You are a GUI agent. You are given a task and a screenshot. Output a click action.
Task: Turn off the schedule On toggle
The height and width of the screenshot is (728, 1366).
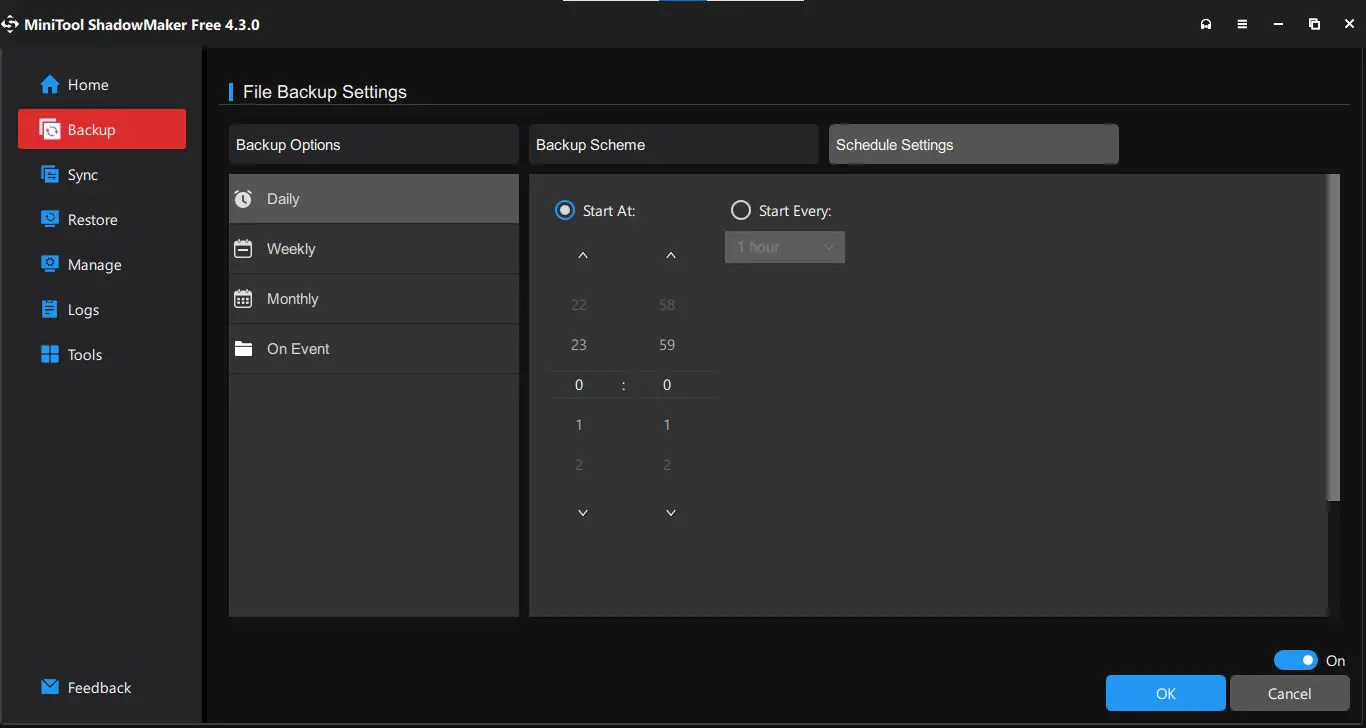[x=1296, y=660]
